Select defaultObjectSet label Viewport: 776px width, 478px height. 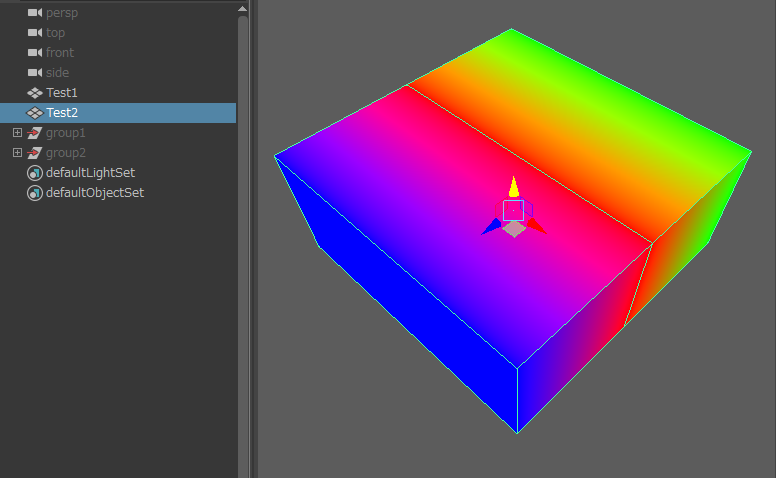[x=95, y=193]
